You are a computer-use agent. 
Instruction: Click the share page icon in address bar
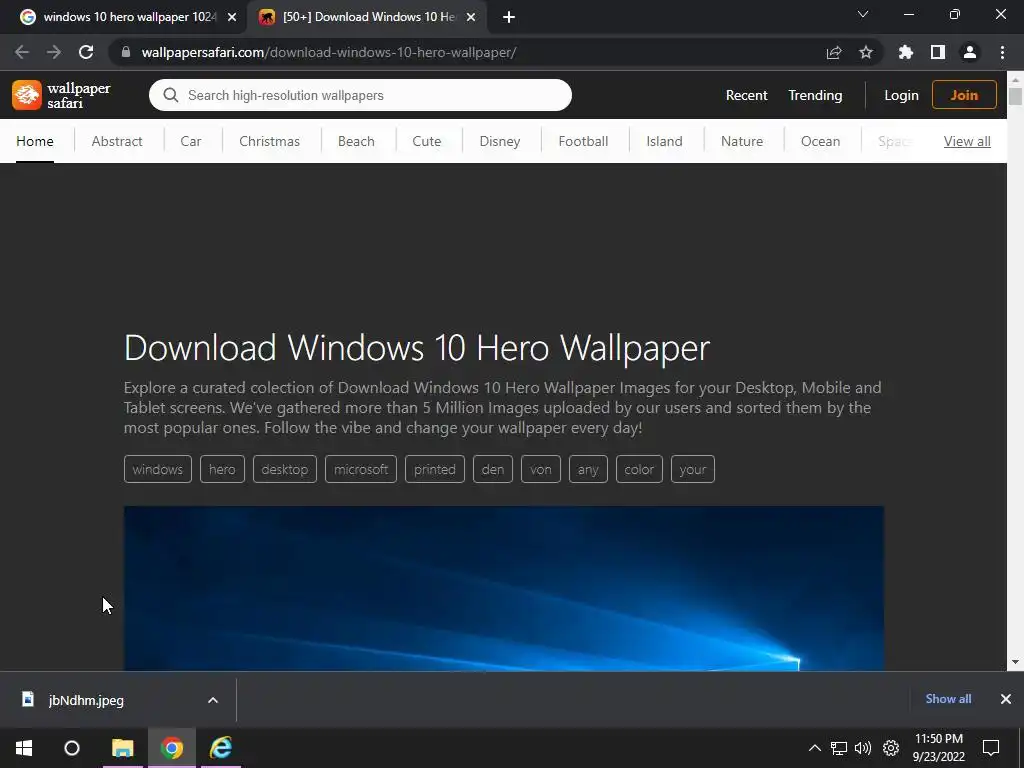[x=833, y=52]
